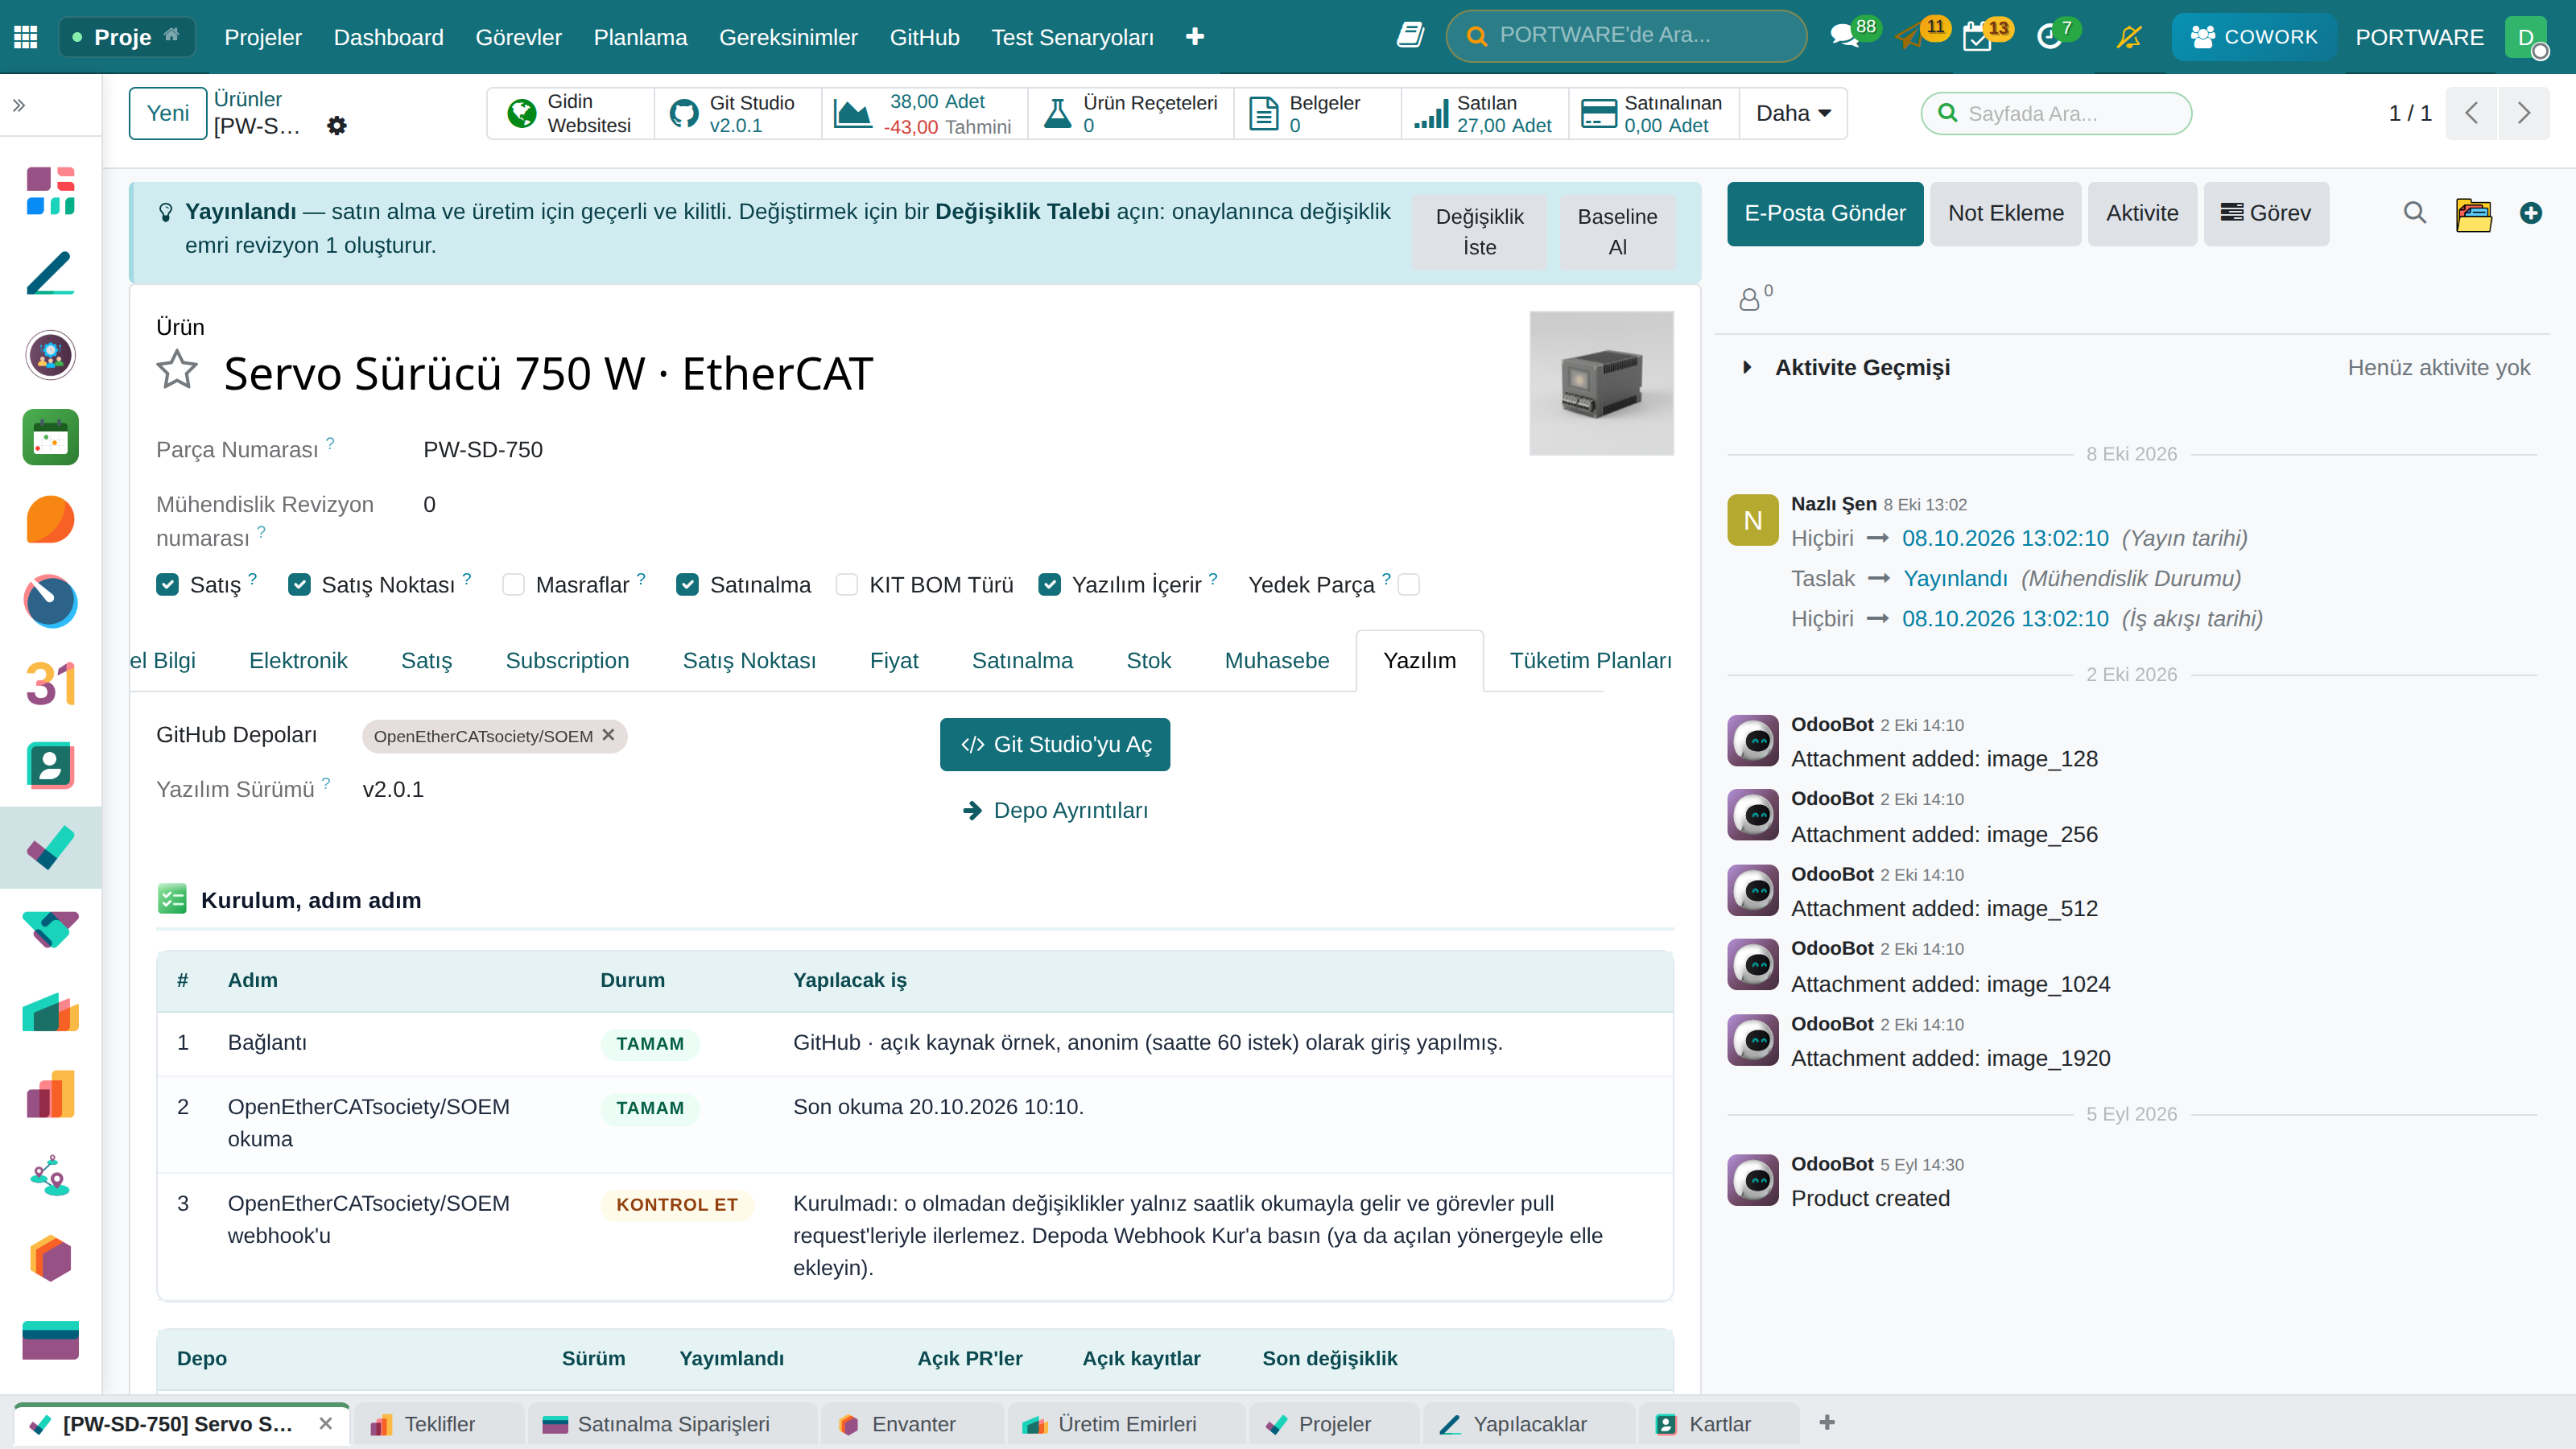Image resolution: width=2576 pixels, height=1449 pixels.
Task: Open Proje app dropdown in header
Action: 127,37
